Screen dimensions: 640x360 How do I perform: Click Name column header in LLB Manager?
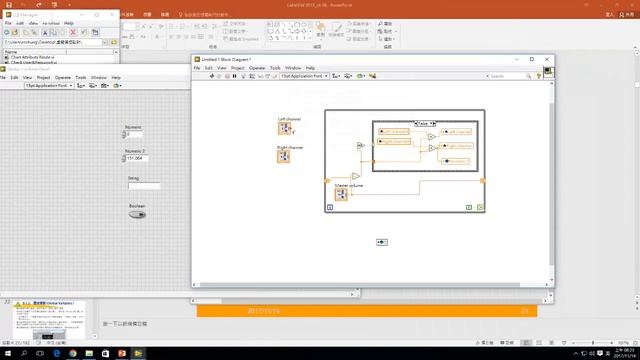pyautogui.click(x=35, y=52)
